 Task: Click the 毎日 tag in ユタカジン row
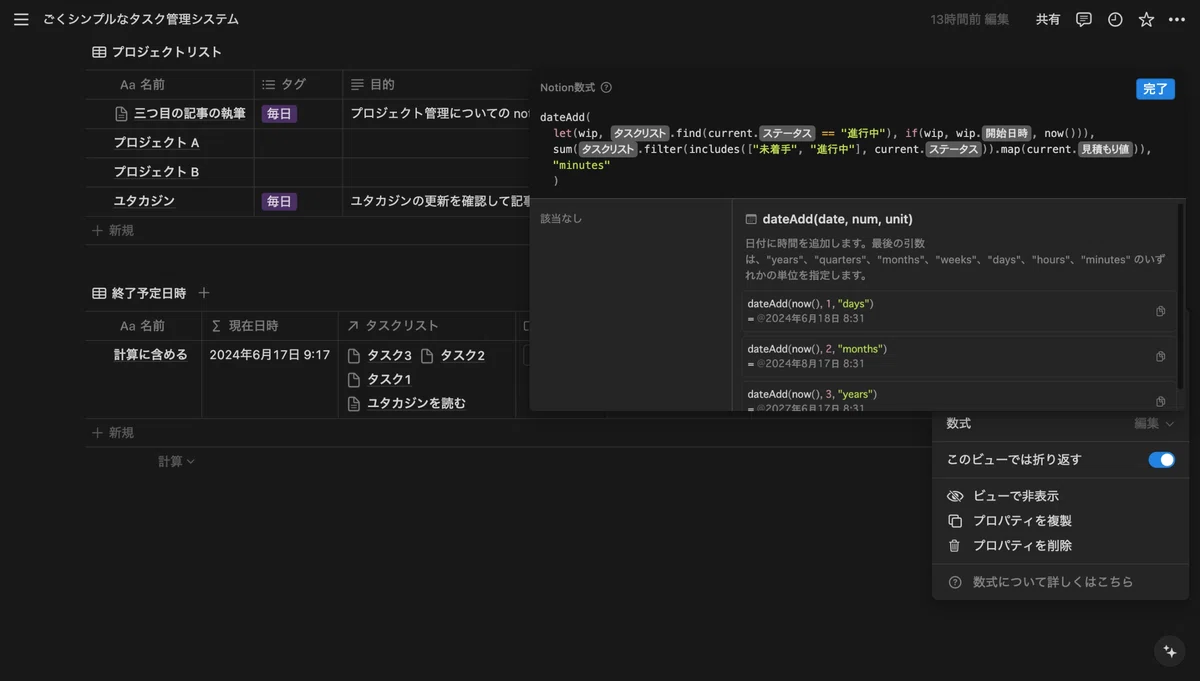point(279,201)
